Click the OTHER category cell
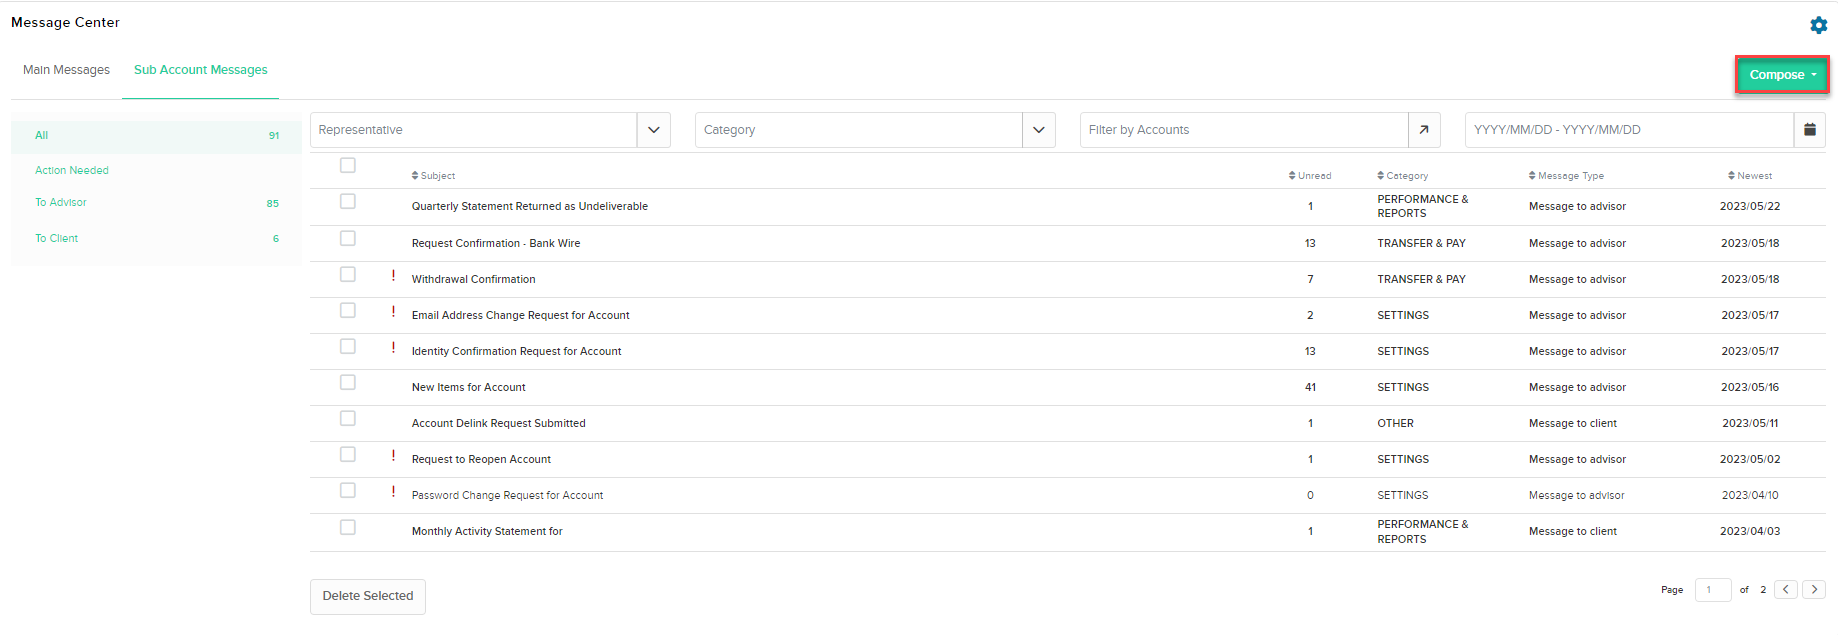1838x635 pixels. click(1395, 424)
